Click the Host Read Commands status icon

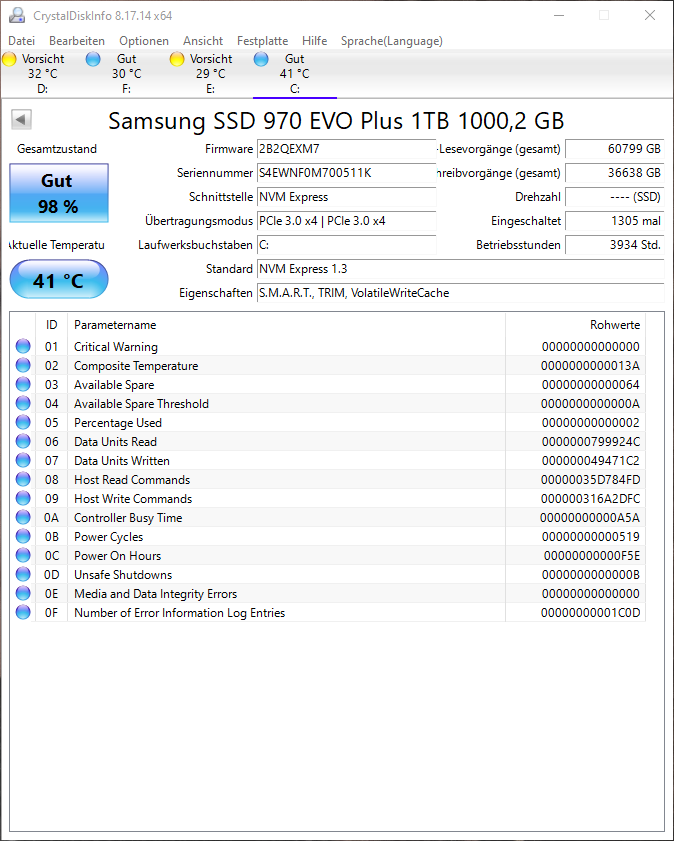coord(23,479)
